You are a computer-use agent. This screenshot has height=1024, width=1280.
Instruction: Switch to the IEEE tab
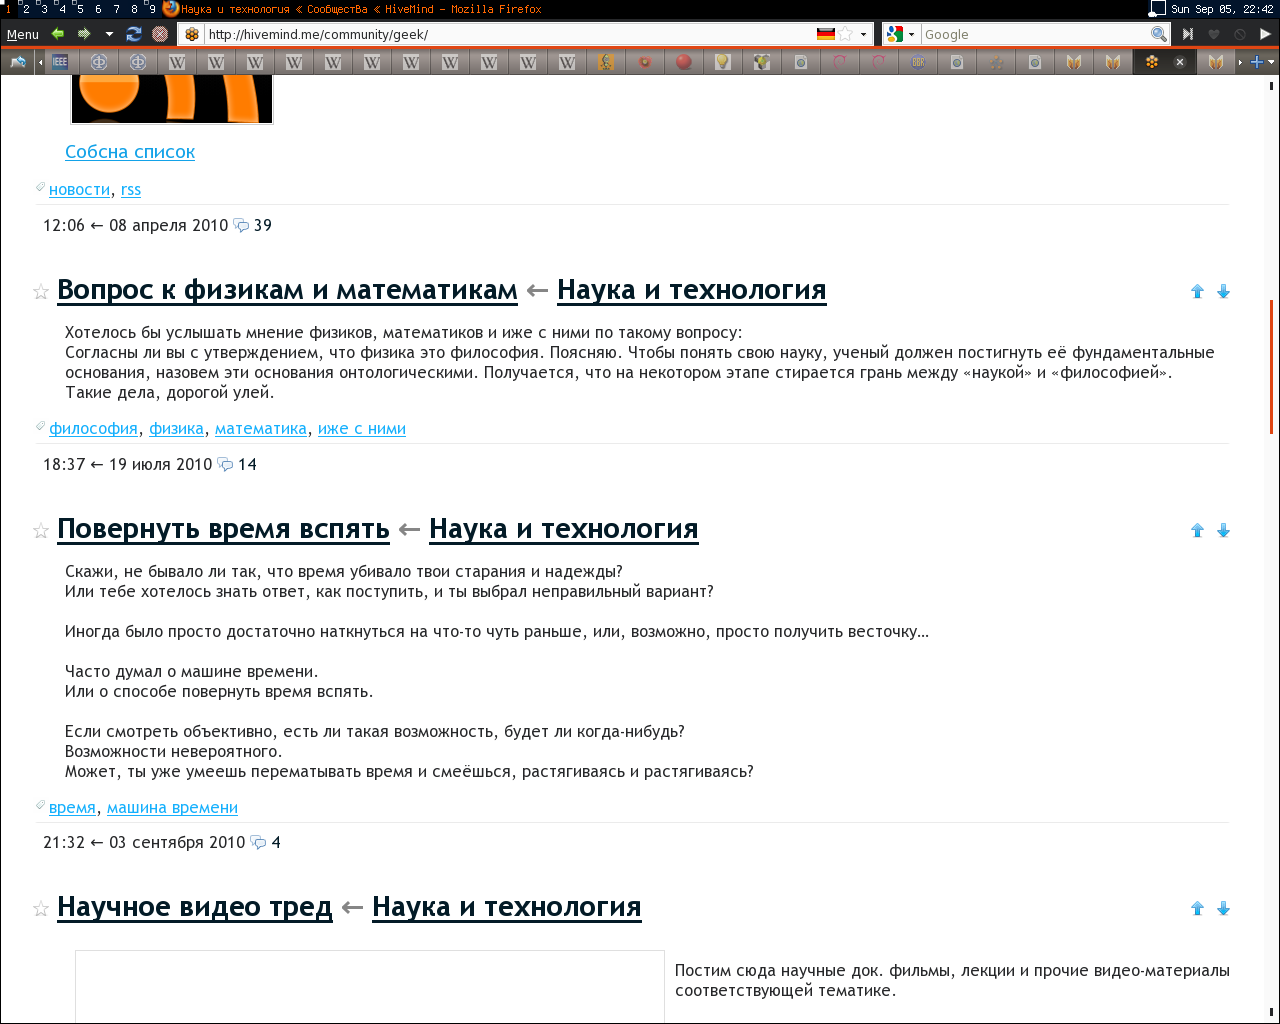(x=60, y=62)
